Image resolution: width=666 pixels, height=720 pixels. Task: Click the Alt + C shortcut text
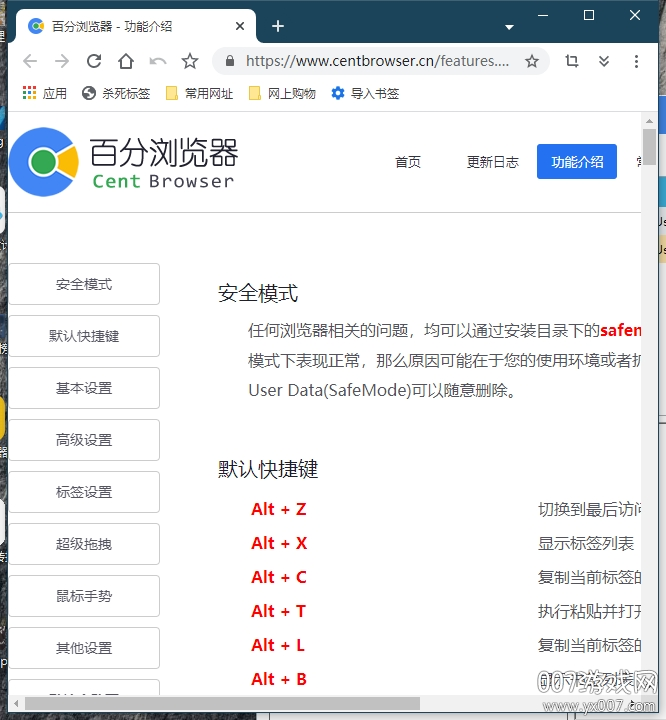(279, 577)
